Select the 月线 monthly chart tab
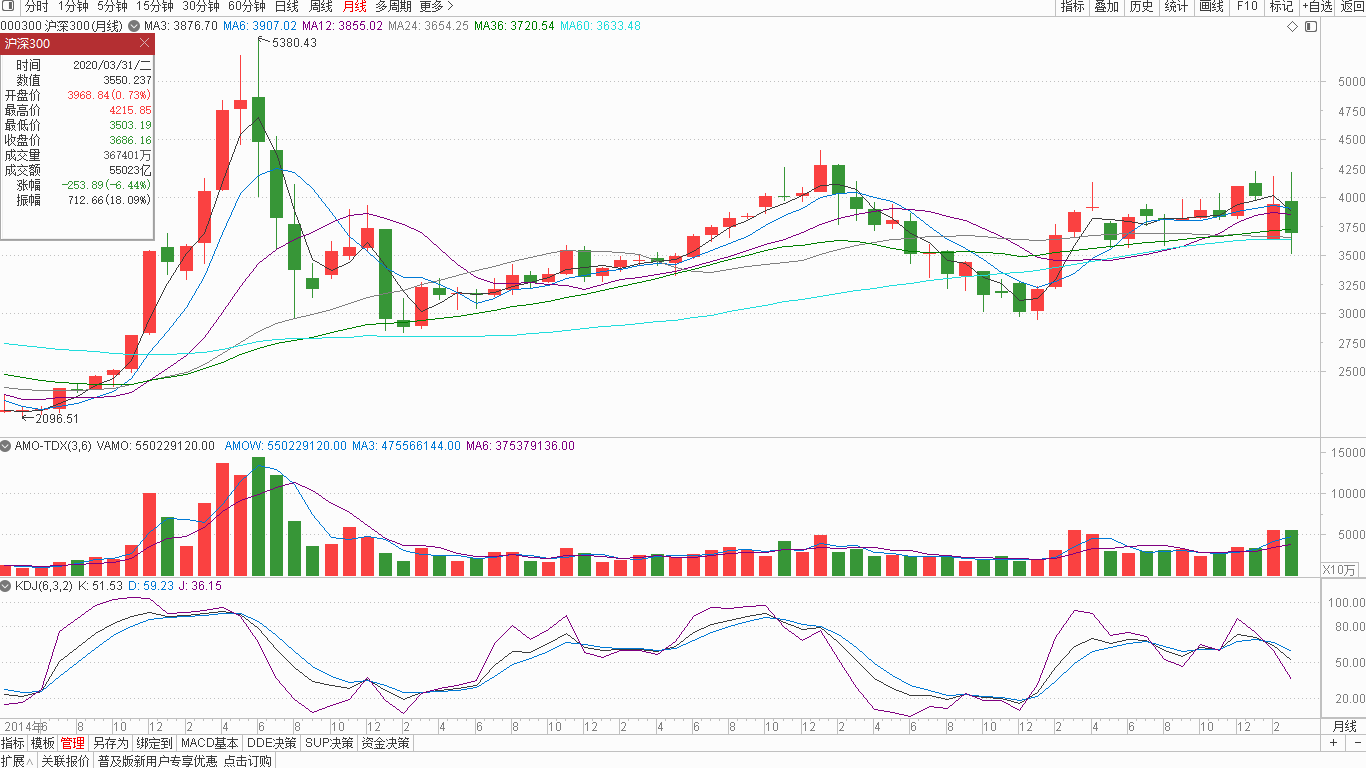This screenshot has width=1366, height=768. 354,6
